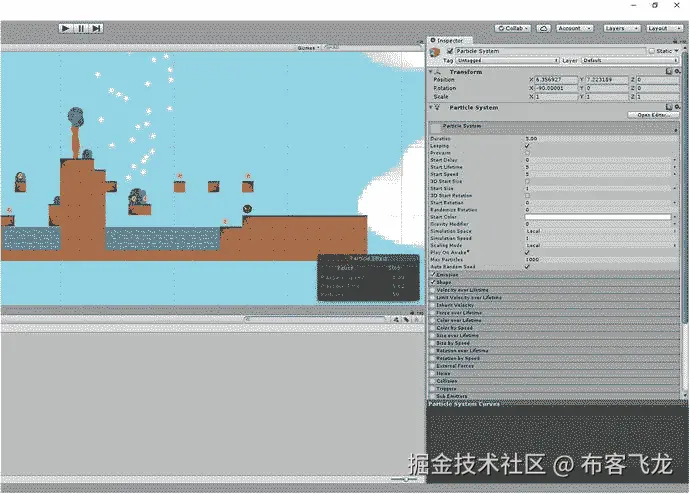
Task: Open the Layout dropdown
Action: click(x=664, y=28)
